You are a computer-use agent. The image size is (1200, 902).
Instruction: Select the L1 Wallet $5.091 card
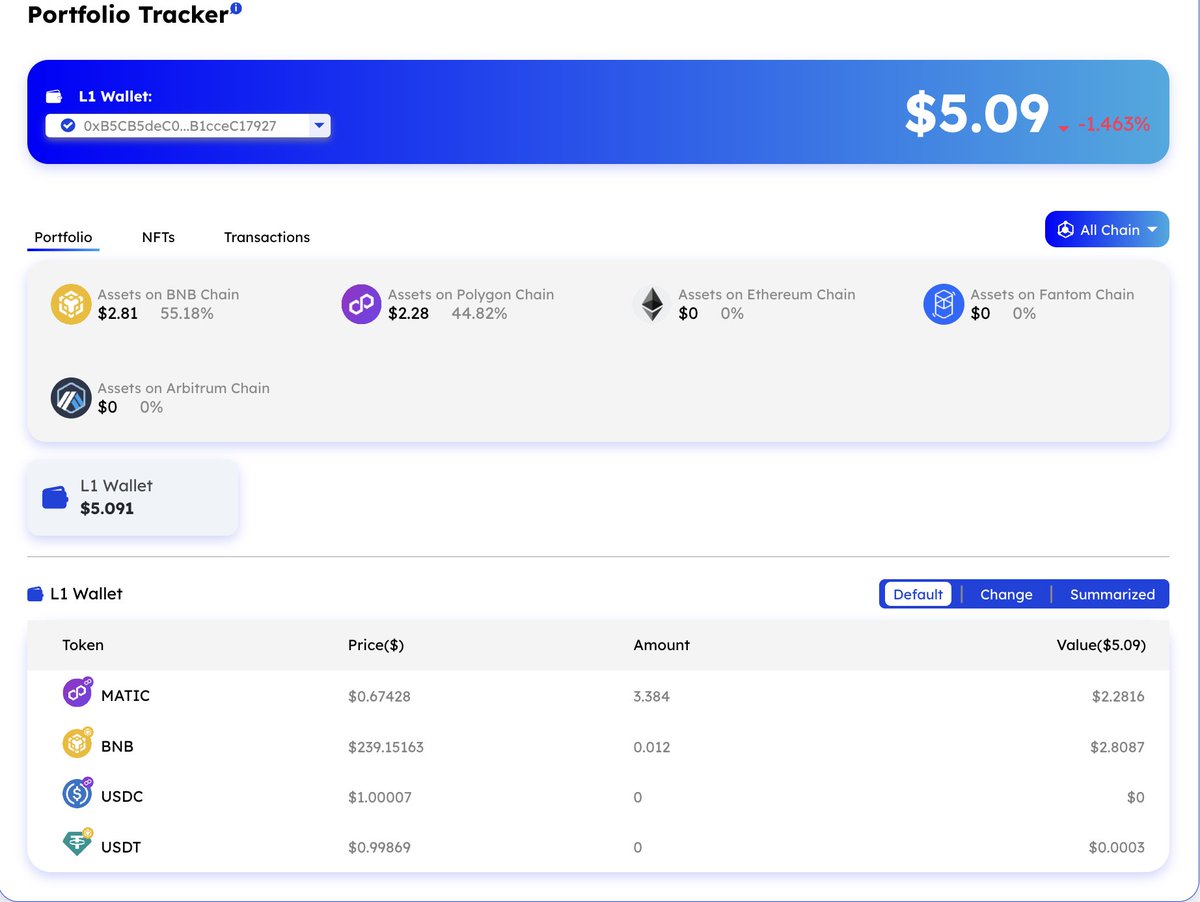pos(133,497)
